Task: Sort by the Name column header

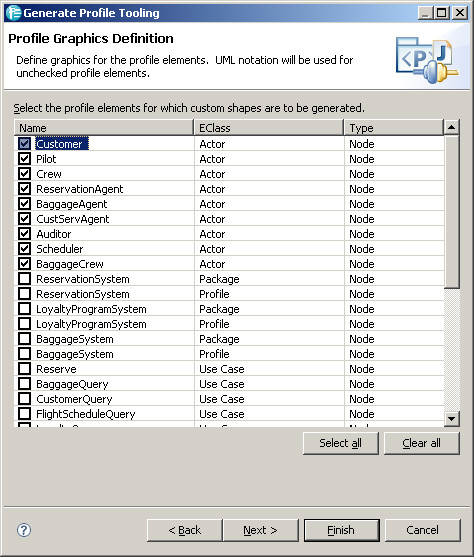Action: [104, 128]
